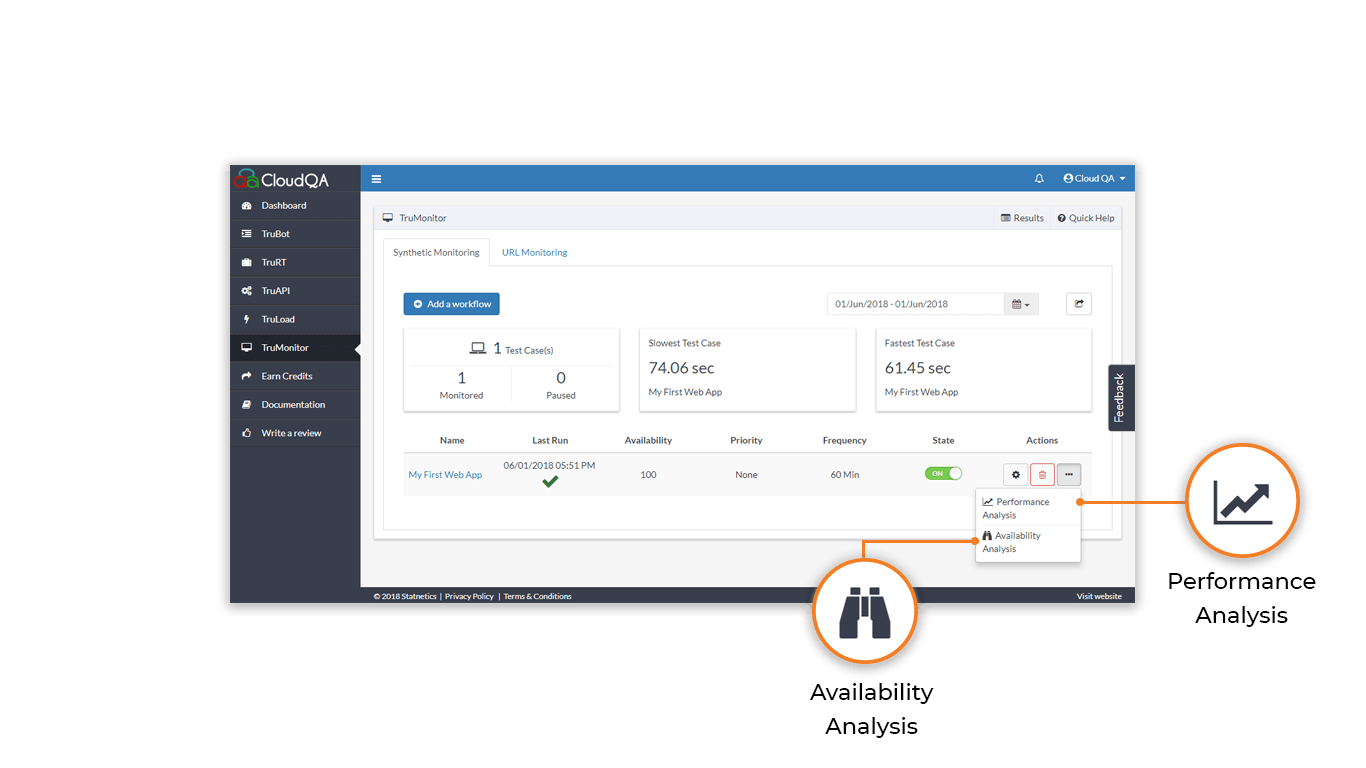Click the Add a workflow button
This screenshot has width=1366, height=768.
tap(451, 303)
